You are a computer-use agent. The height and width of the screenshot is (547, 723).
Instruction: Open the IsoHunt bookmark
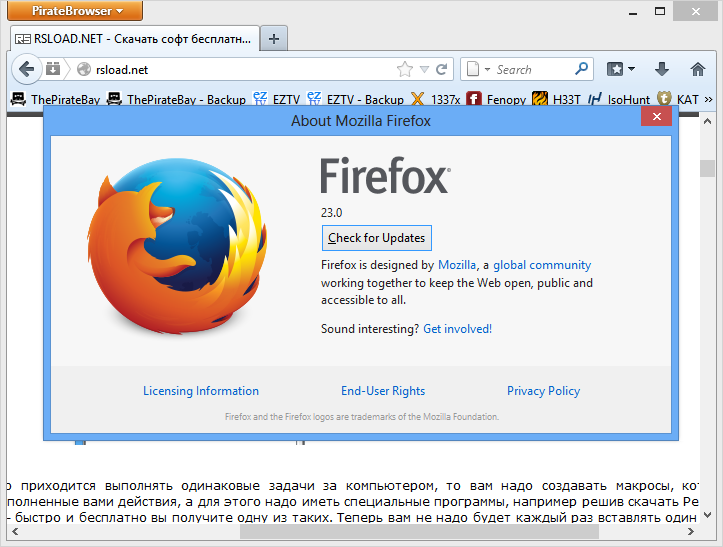618,99
